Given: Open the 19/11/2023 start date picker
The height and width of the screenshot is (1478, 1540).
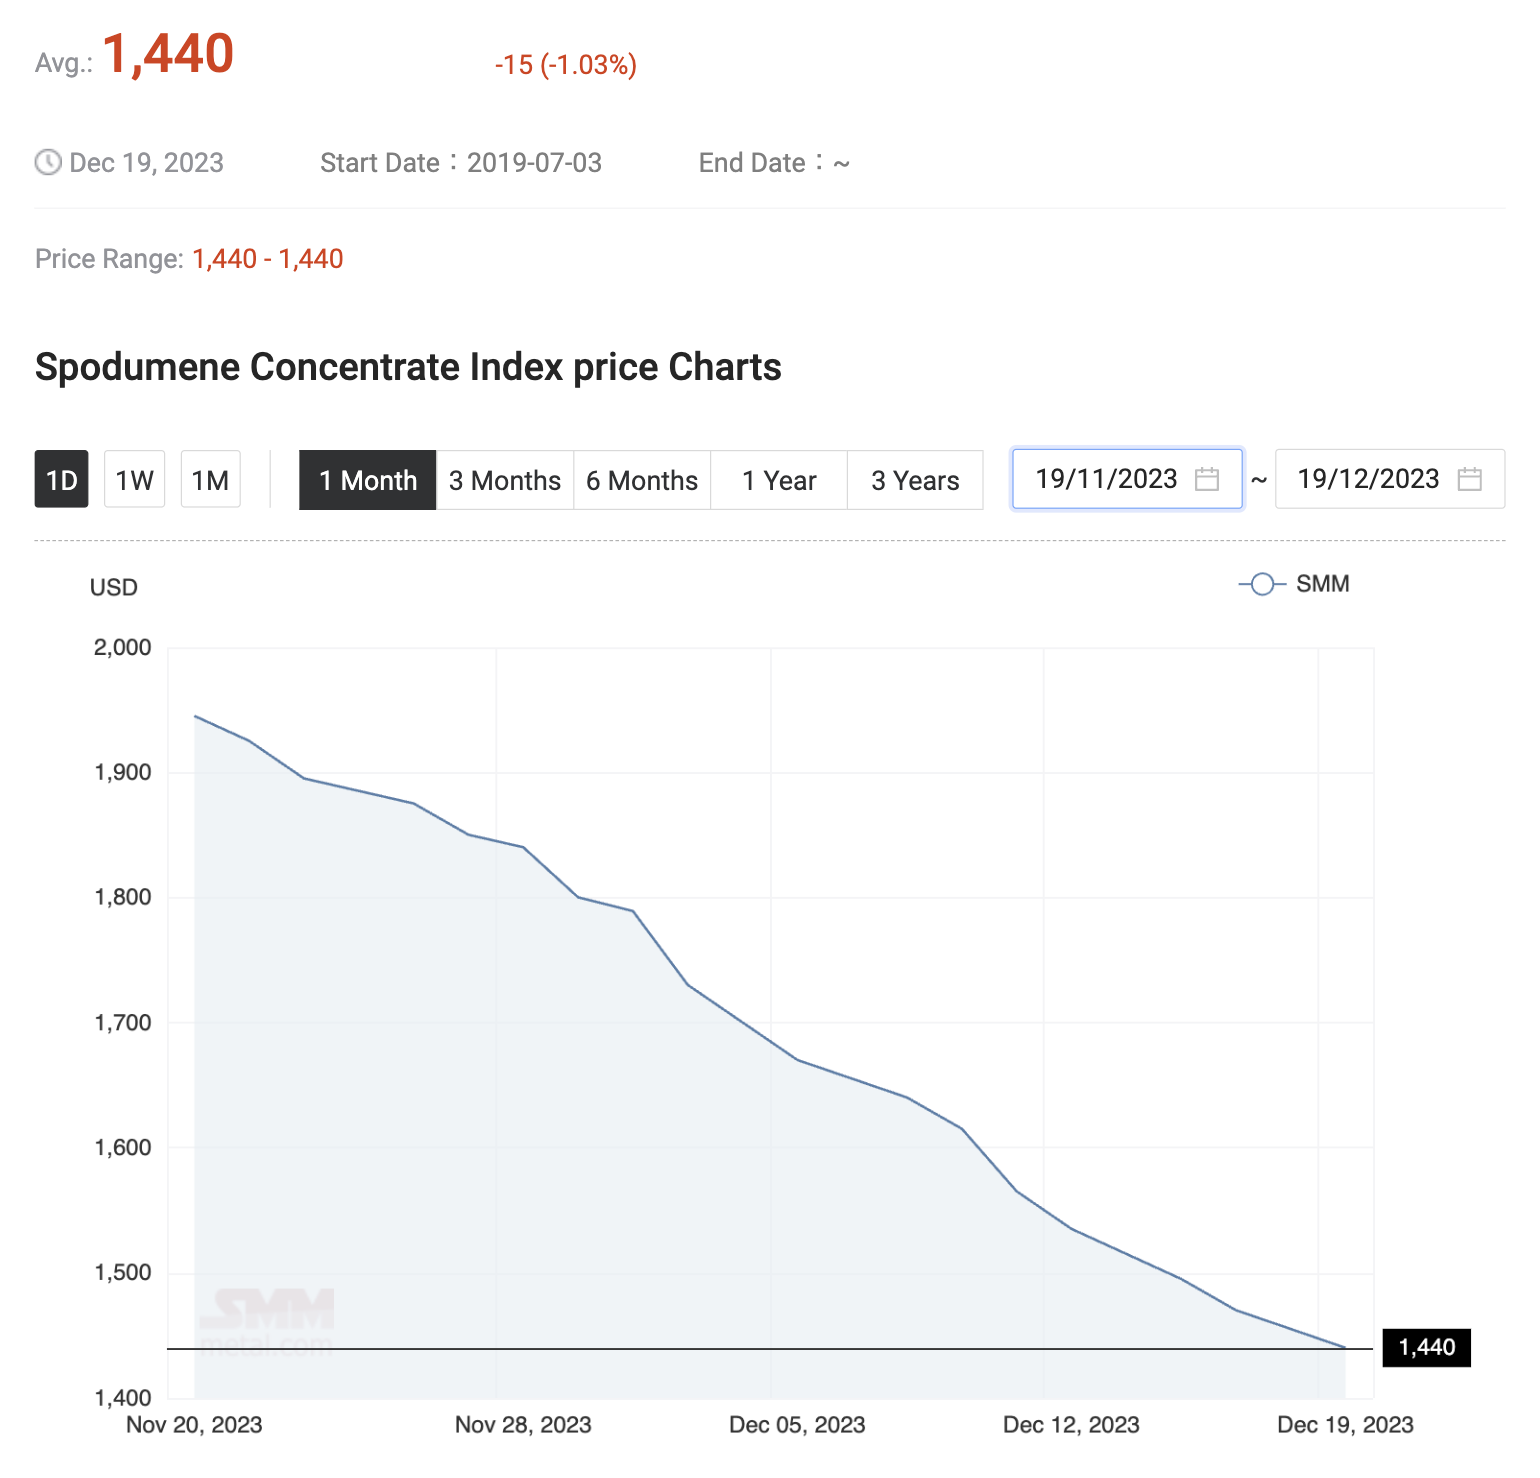Looking at the screenshot, I should [x=1106, y=479].
